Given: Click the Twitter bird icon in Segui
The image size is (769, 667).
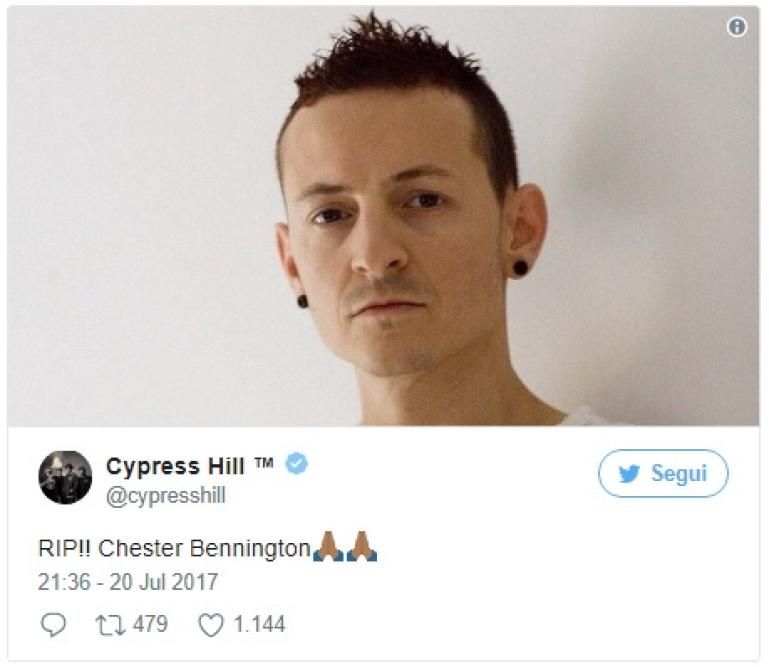Looking at the screenshot, I should (630, 474).
